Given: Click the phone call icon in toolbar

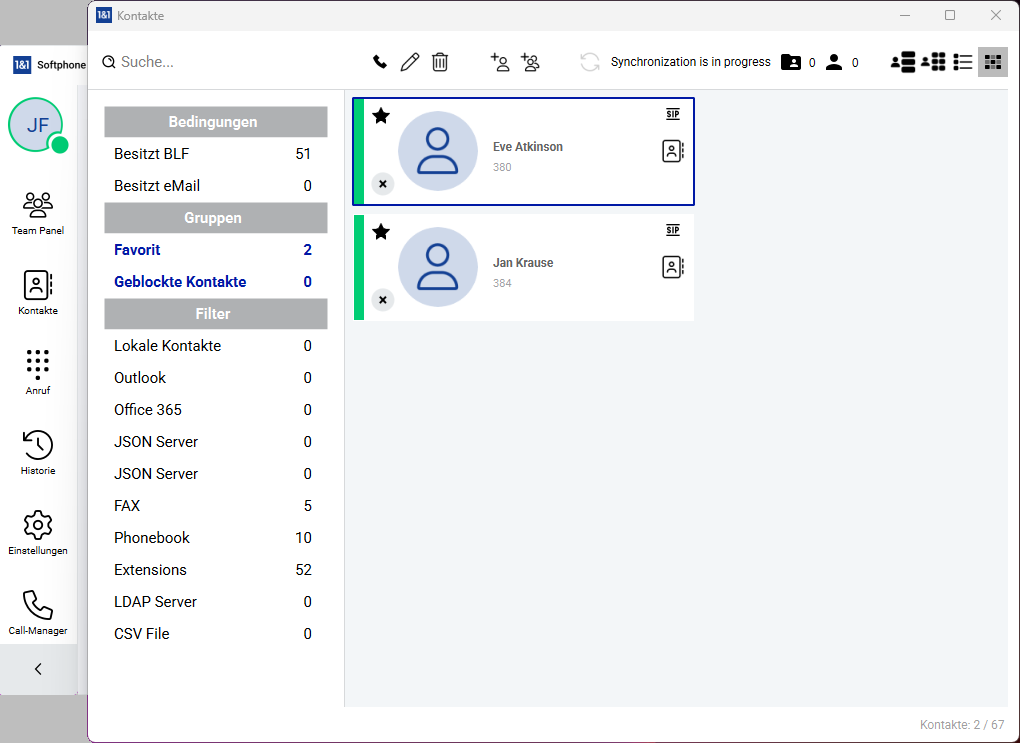Looking at the screenshot, I should [380, 62].
